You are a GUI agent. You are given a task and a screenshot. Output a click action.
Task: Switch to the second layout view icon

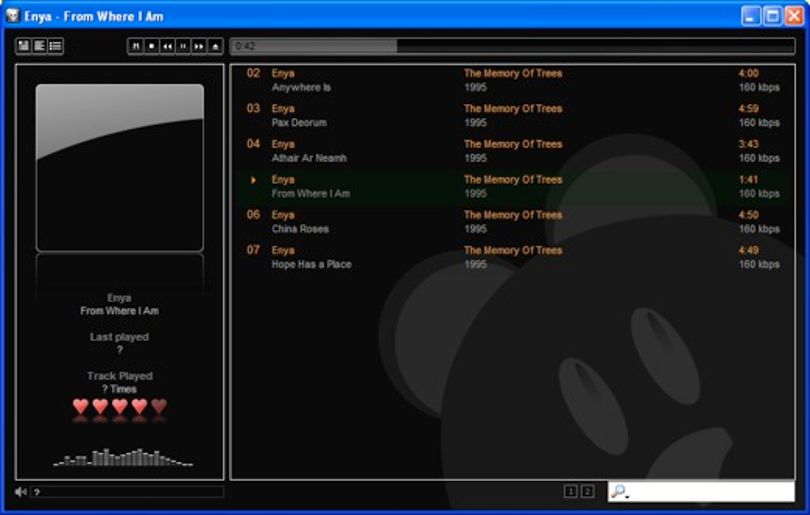point(39,45)
